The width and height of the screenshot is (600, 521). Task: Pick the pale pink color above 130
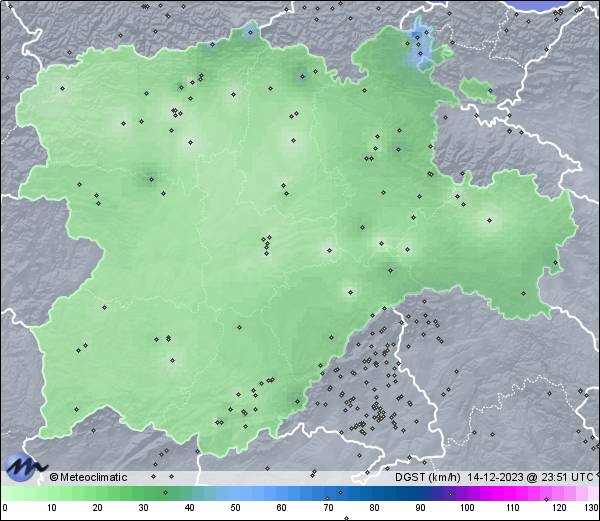[x=592, y=493]
